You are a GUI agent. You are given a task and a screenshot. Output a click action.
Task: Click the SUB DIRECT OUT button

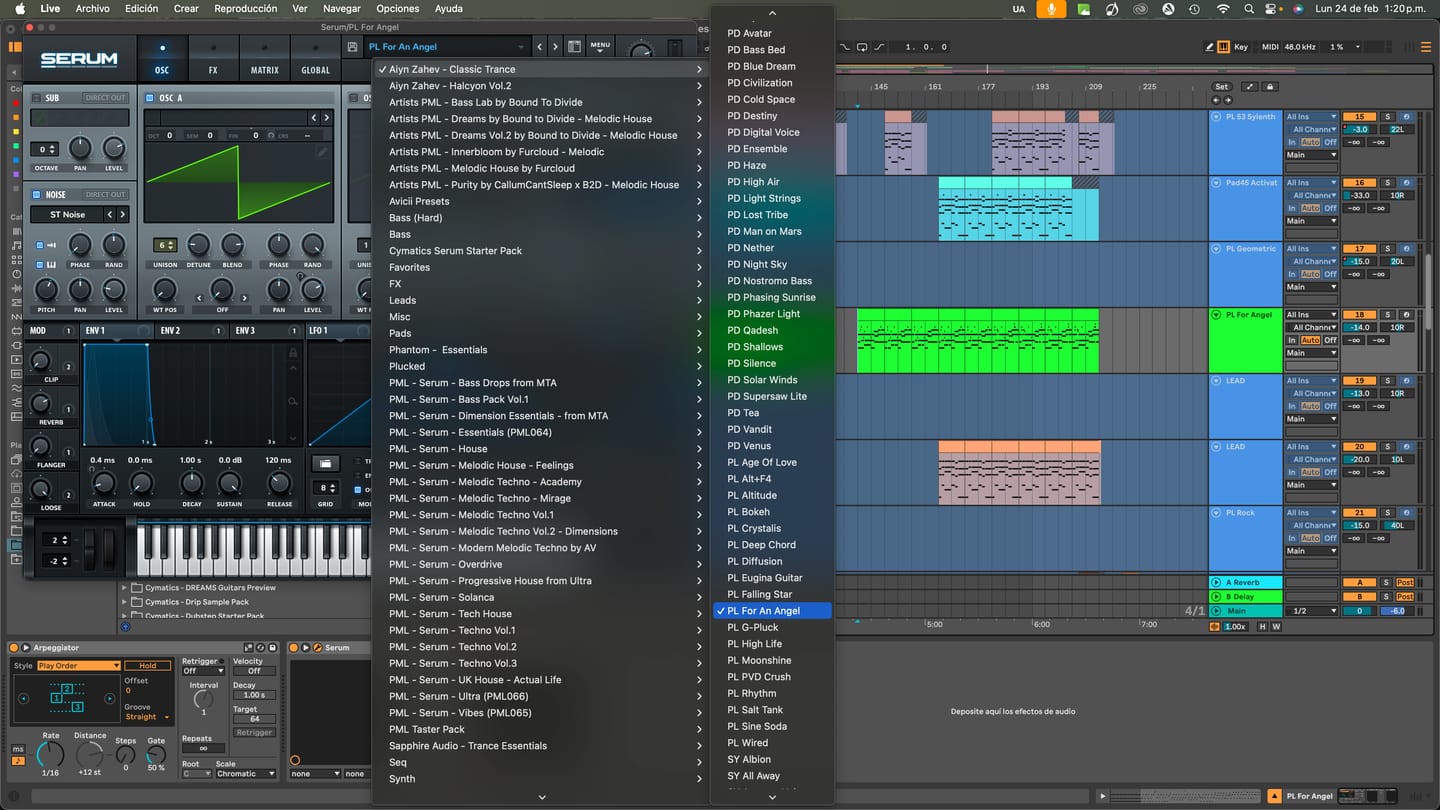(x=105, y=98)
